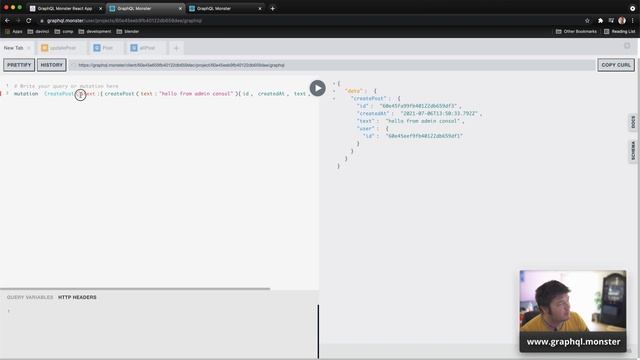Collapse the "createPost" node in the response

(x=333, y=98)
